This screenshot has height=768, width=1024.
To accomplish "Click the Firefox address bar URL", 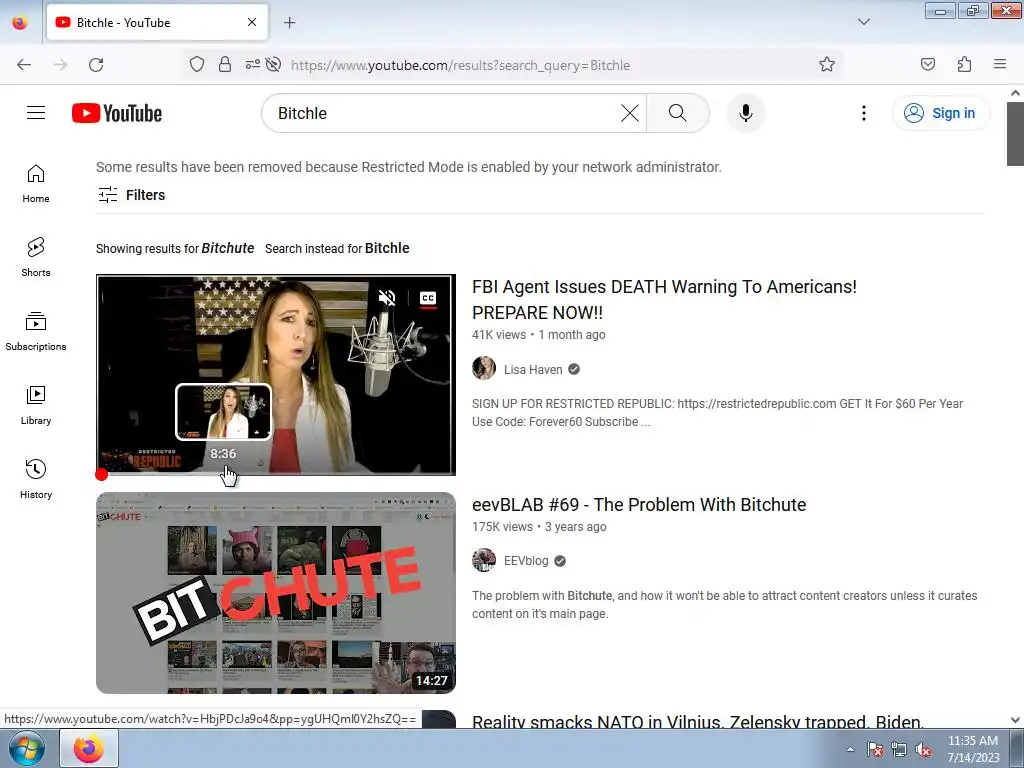I will [x=460, y=65].
